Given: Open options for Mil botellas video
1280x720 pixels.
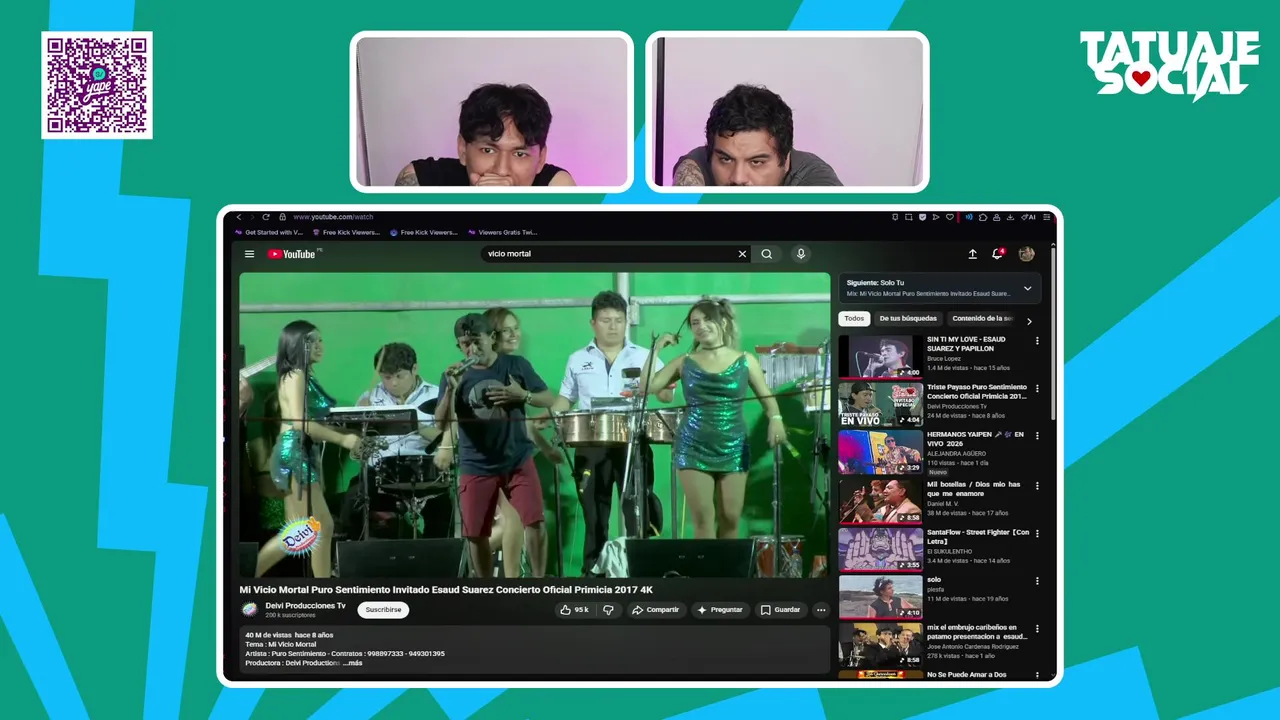Looking at the screenshot, I should 1037,484.
